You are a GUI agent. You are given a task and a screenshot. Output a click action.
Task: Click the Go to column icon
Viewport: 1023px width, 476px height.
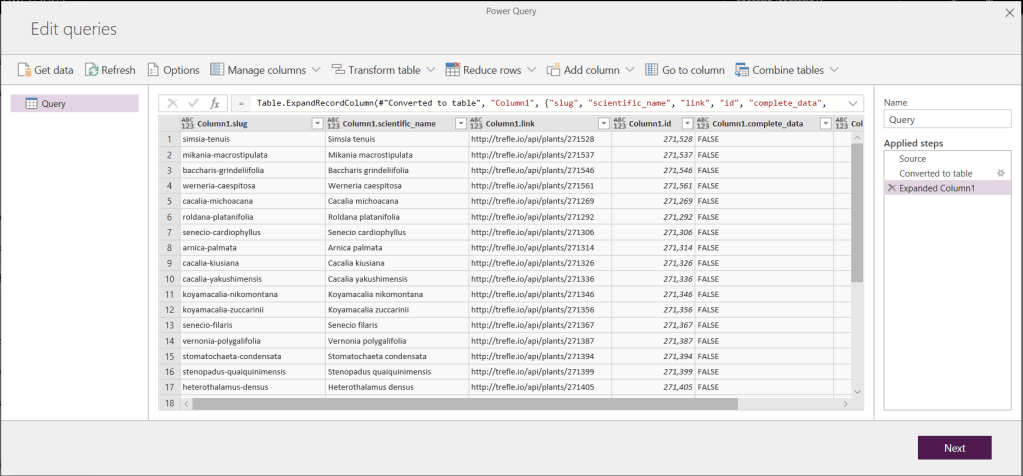[x=652, y=70]
